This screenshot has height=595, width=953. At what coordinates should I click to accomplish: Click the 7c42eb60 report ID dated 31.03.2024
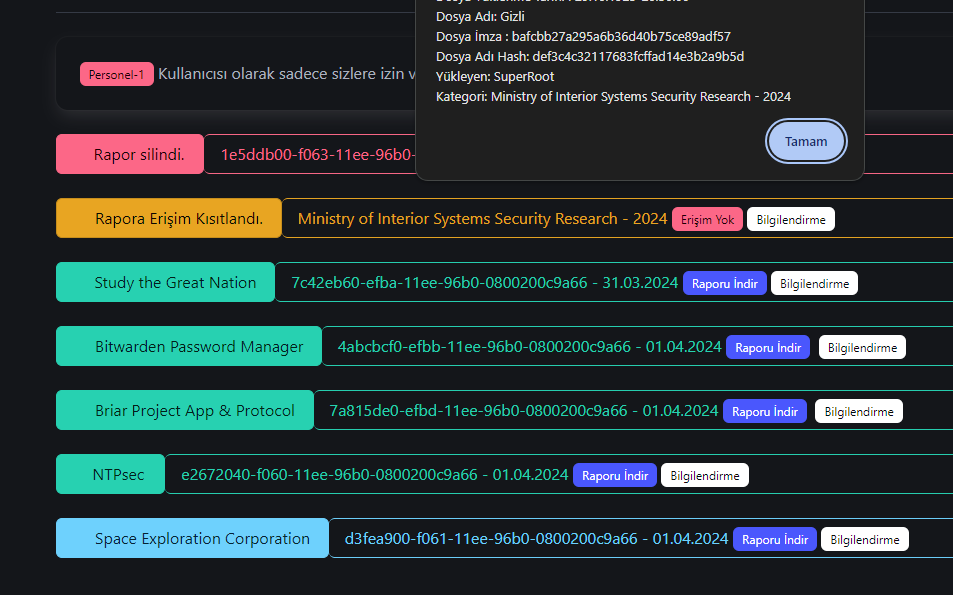point(484,283)
